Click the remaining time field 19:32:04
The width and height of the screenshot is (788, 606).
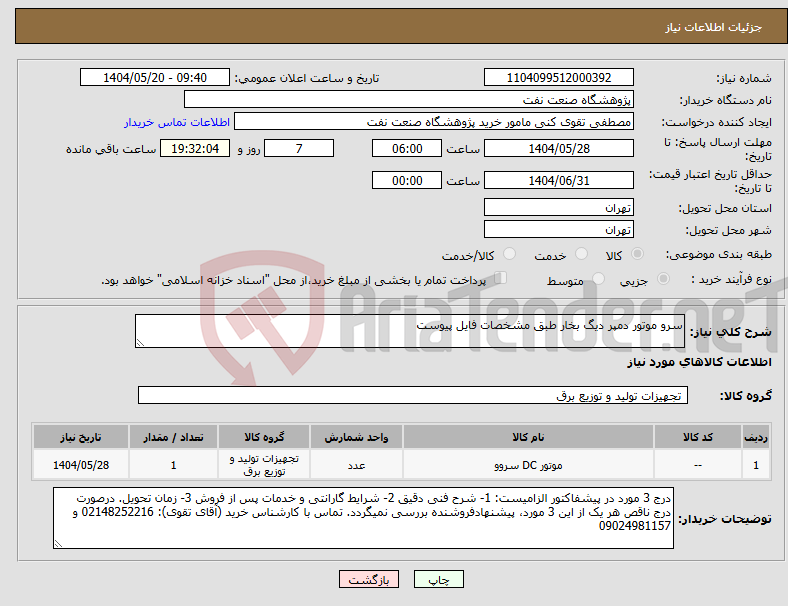coord(195,148)
